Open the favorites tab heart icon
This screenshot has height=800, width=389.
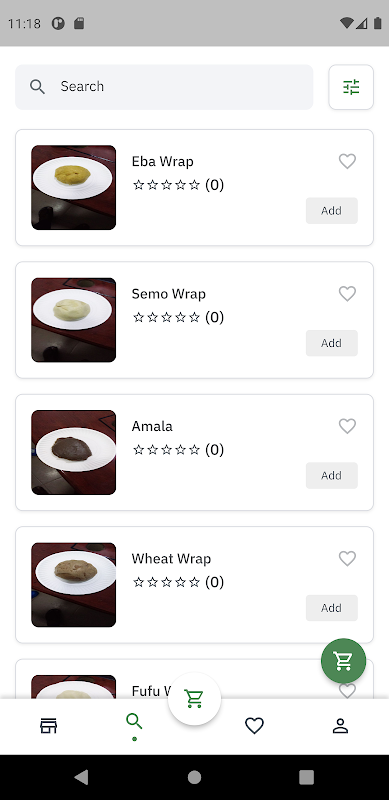point(254,726)
